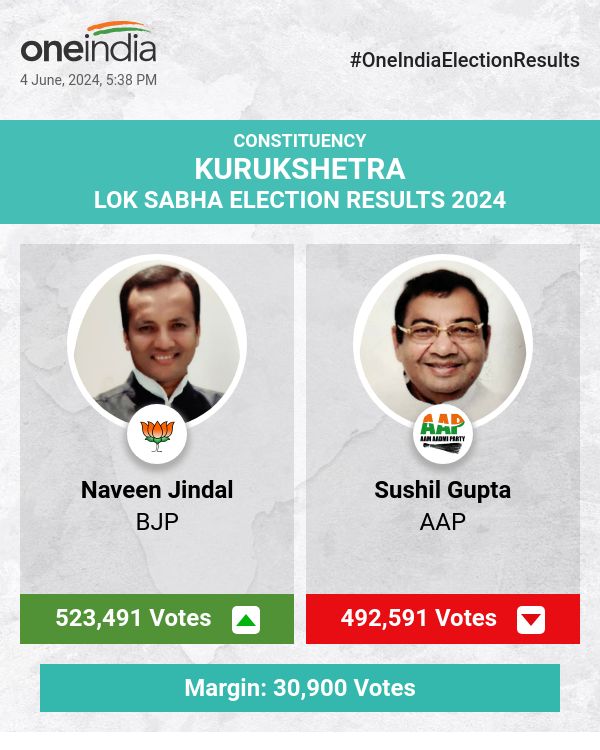Click the OneIndia logo

pyautogui.click(x=88, y=46)
